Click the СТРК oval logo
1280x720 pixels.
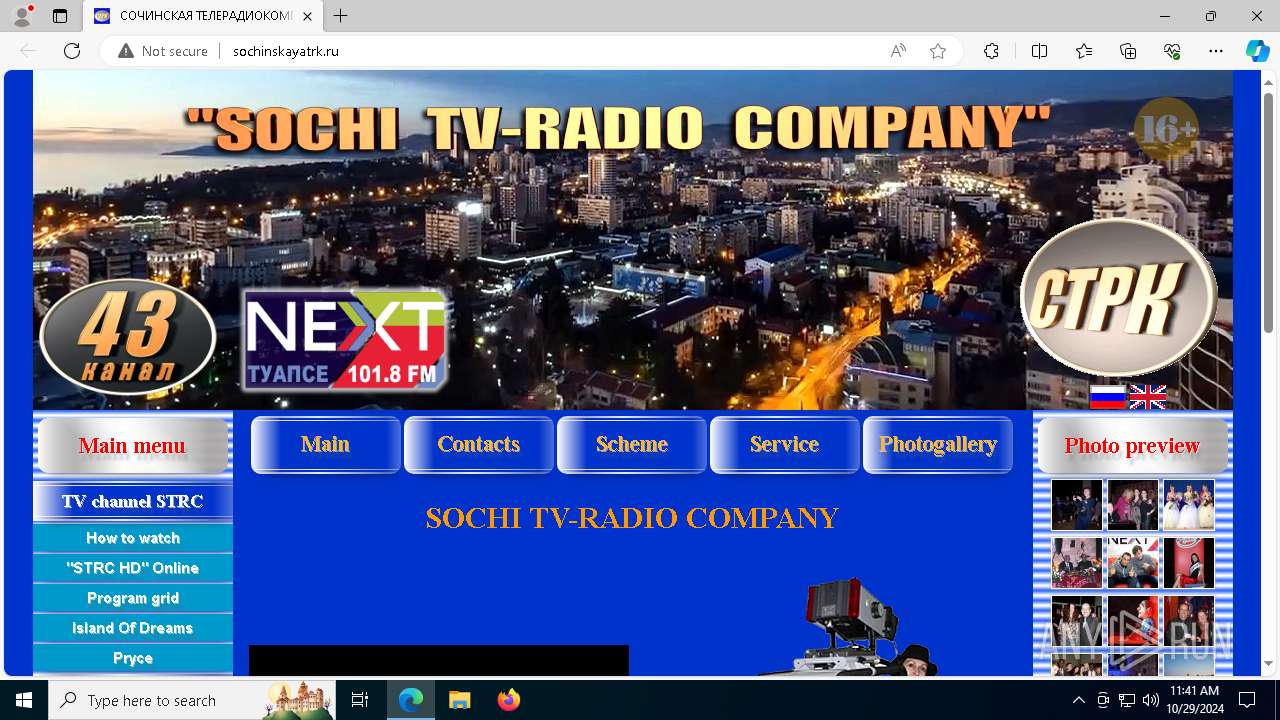1118,297
